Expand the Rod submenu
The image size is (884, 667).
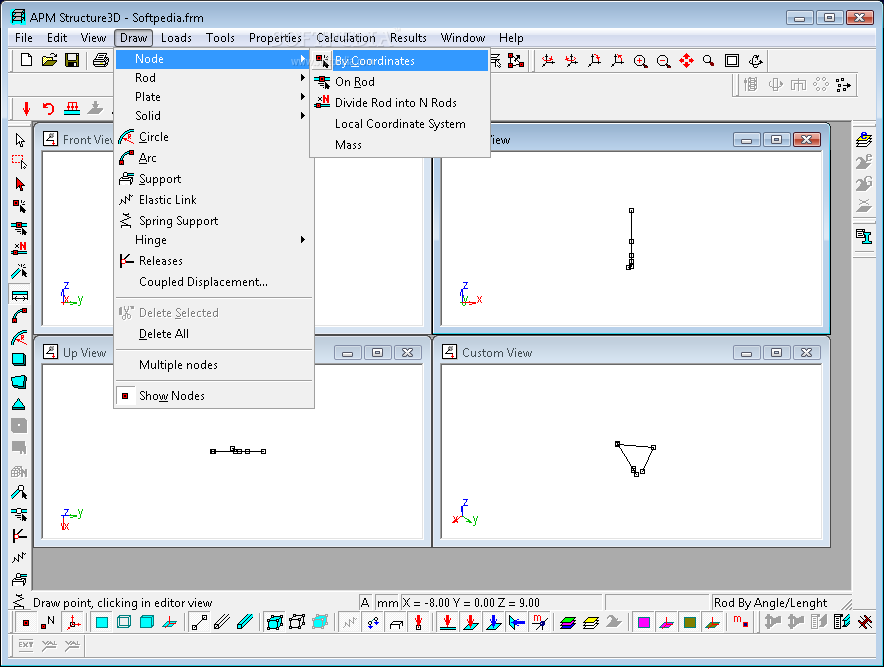[x=214, y=78]
